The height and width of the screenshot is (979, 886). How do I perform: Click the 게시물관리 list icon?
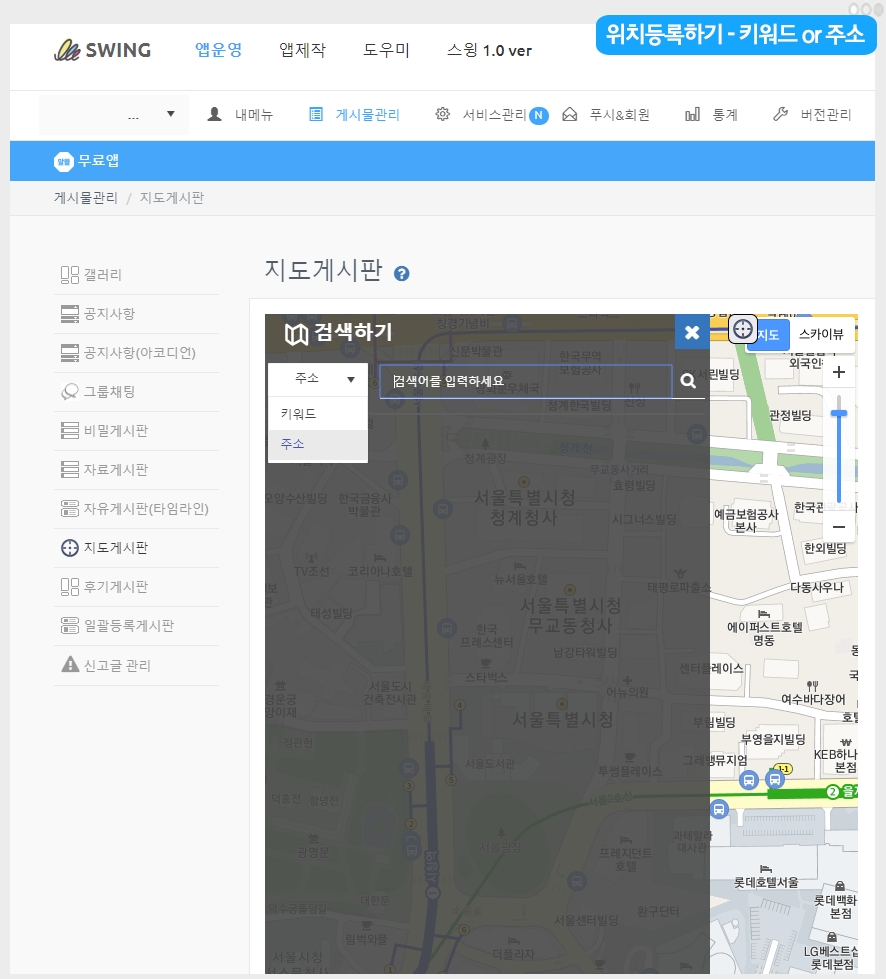click(x=316, y=114)
